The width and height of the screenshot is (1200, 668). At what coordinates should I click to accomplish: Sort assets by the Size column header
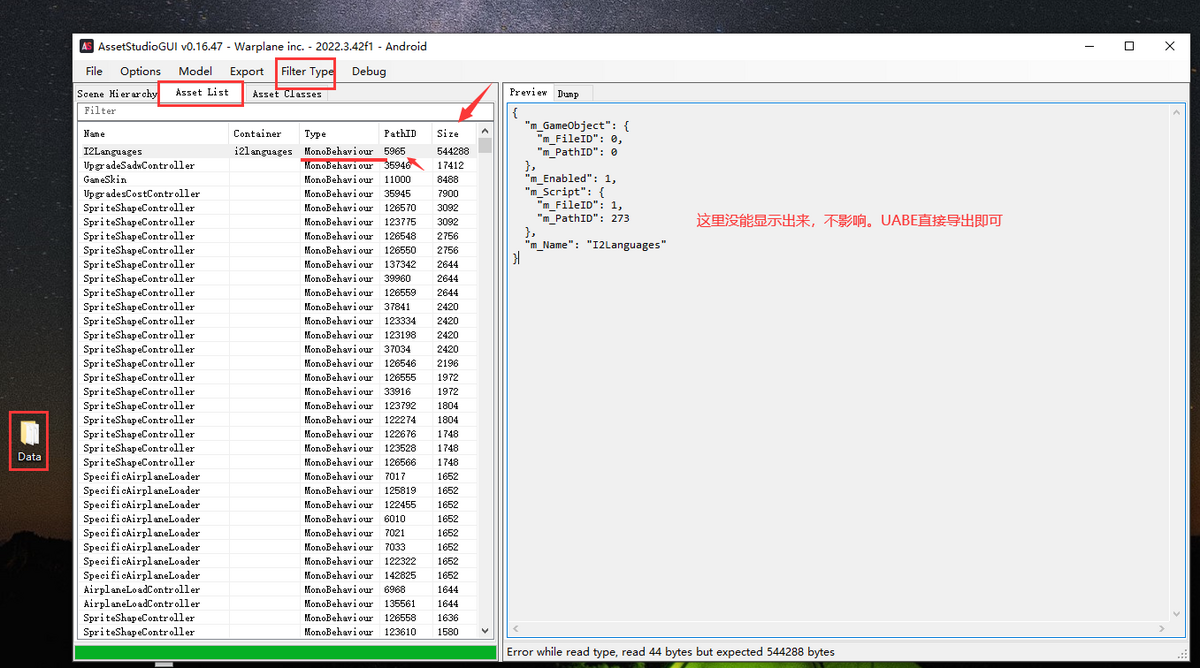point(454,133)
